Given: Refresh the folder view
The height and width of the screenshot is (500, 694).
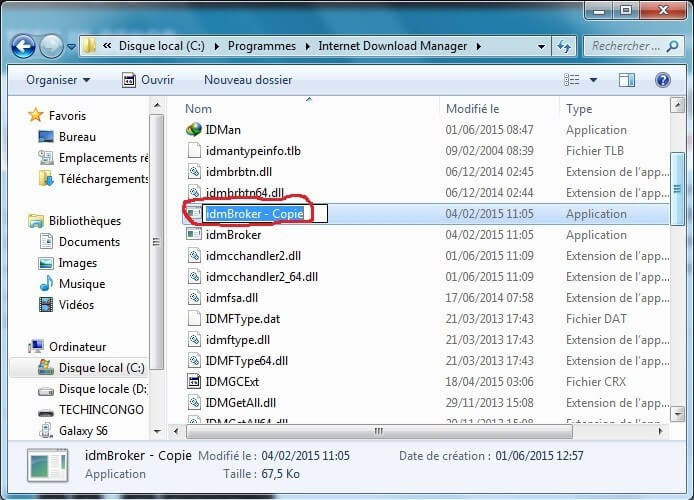Looking at the screenshot, I should [x=564, y=46].
